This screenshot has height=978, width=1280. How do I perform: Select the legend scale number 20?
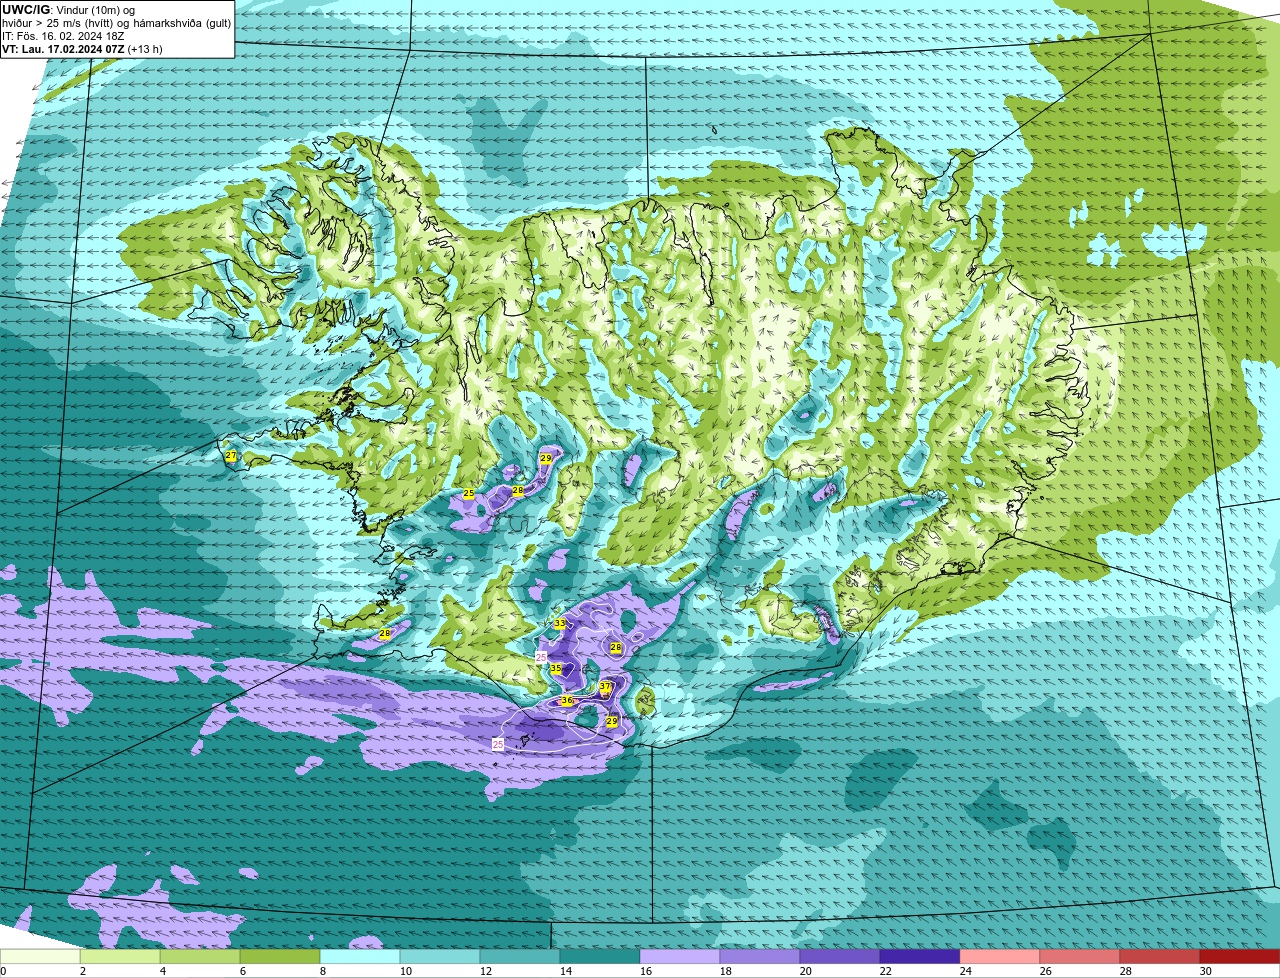pos(806,971)
